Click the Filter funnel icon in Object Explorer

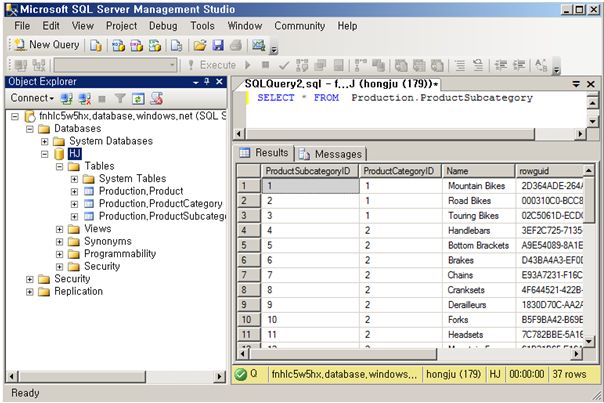coord(120,99)
